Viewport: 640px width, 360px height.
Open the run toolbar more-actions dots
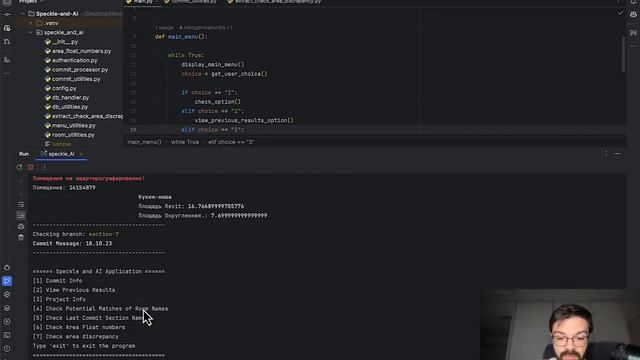click(x=44, y=167)
